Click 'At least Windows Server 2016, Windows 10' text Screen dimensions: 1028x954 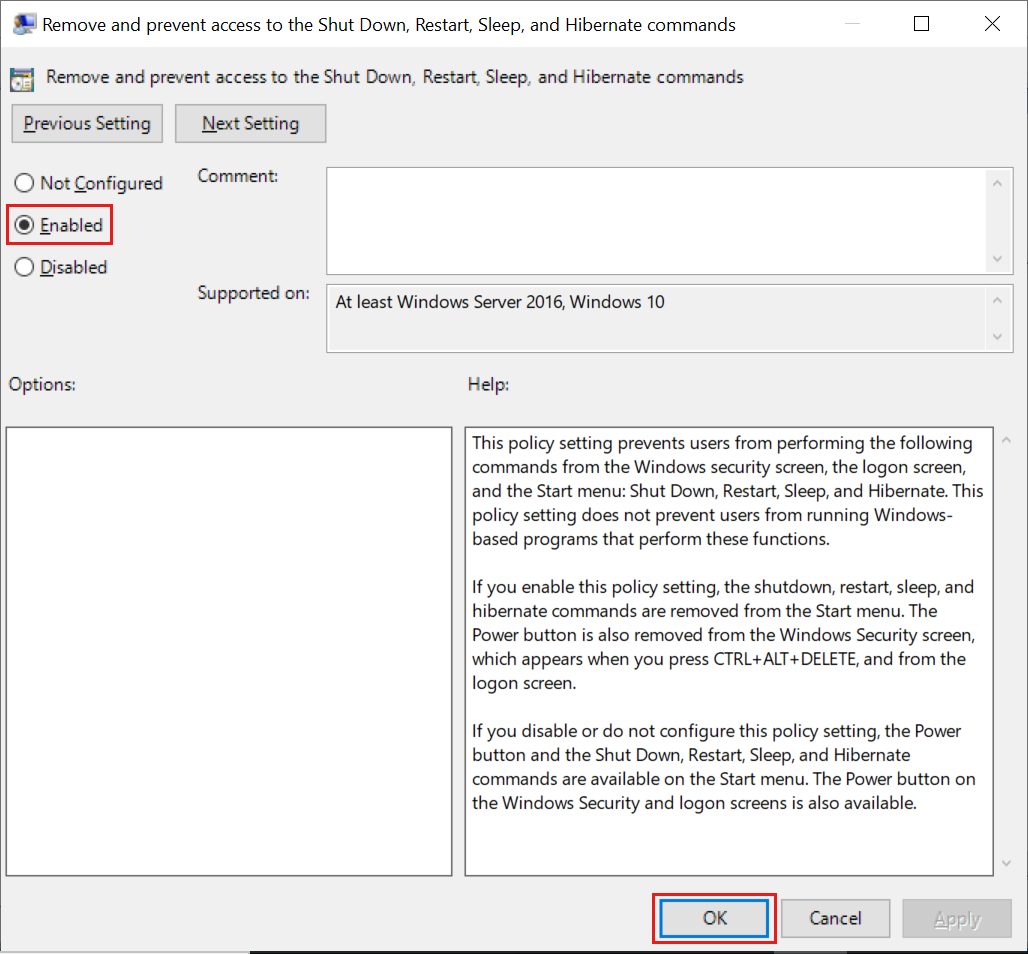[x=500, y=302]
